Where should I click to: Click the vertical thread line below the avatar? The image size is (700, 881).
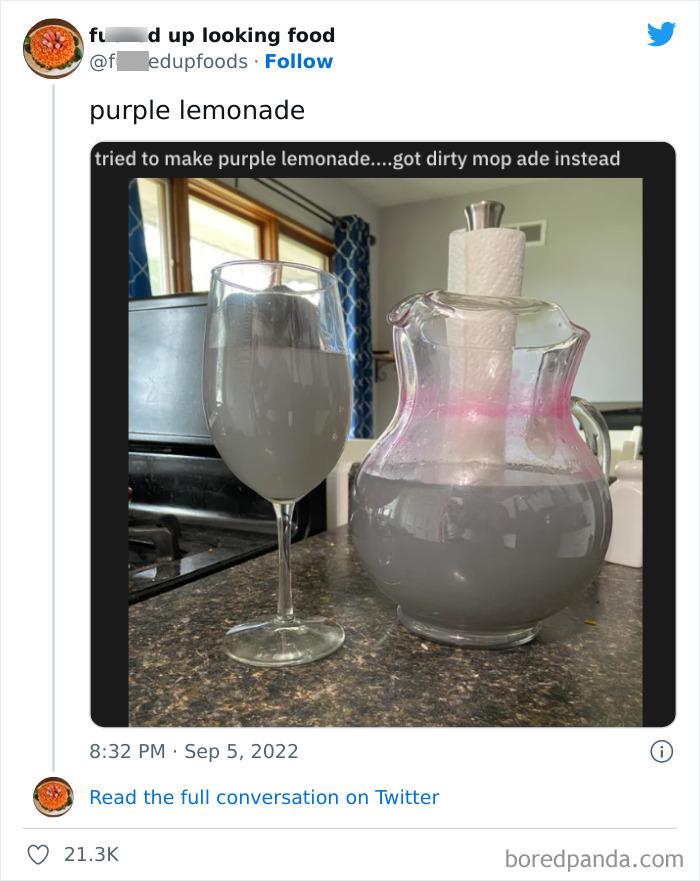pos(53,420)
